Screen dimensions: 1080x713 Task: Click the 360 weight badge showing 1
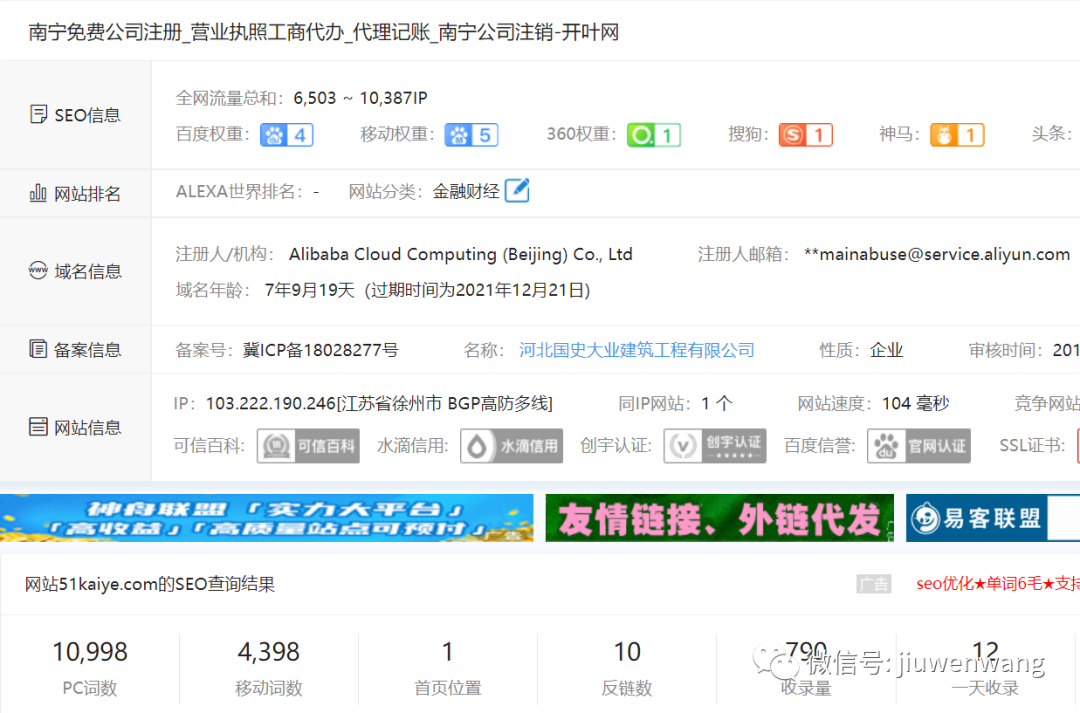pos(654,134)
